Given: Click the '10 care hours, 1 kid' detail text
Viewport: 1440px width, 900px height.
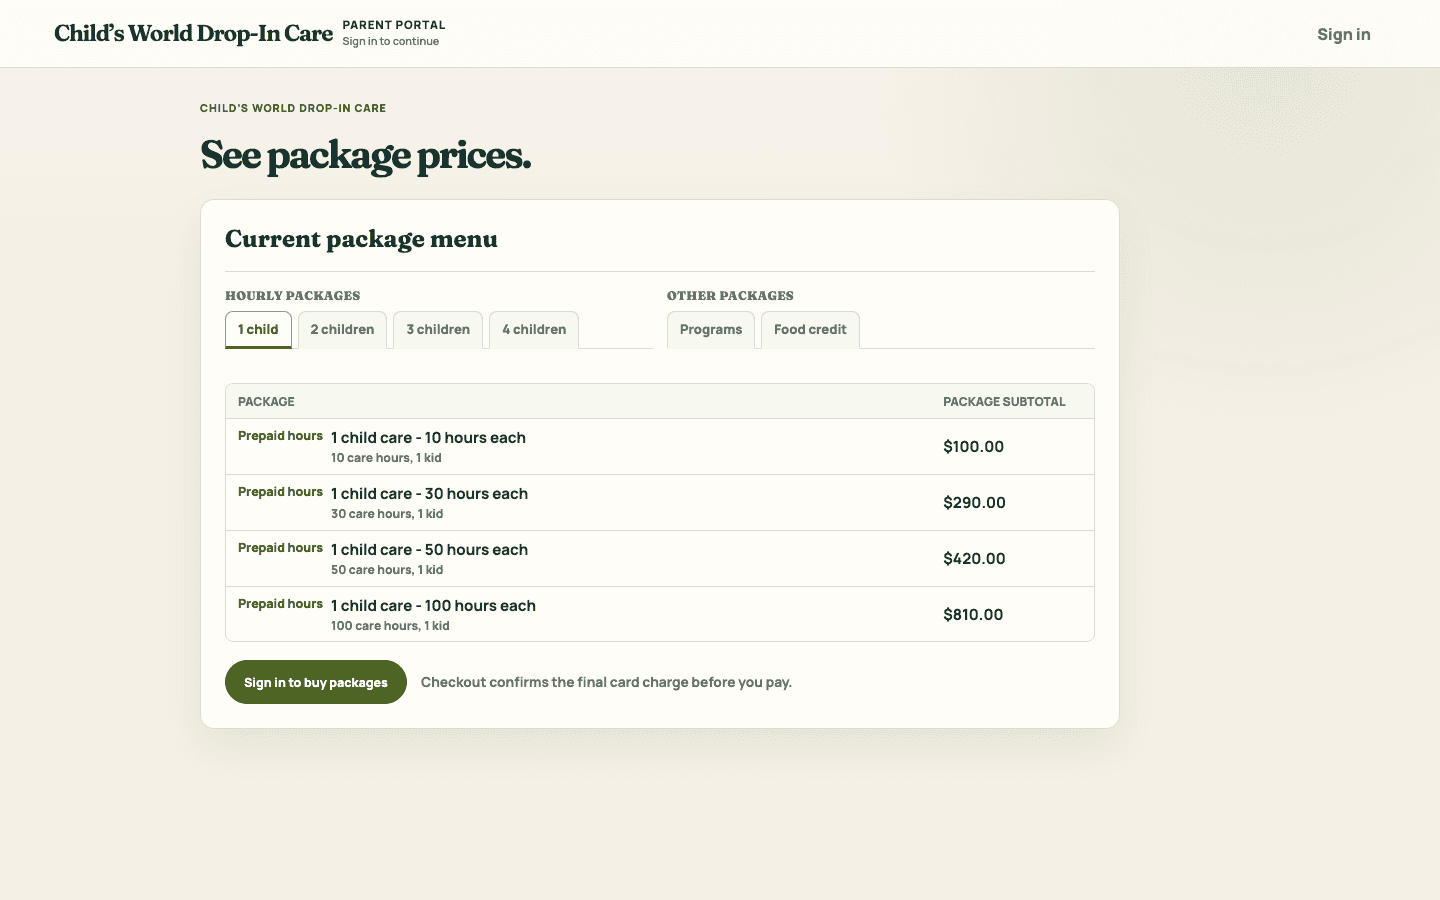Looking at the screenshot, I should pos(386,458).
